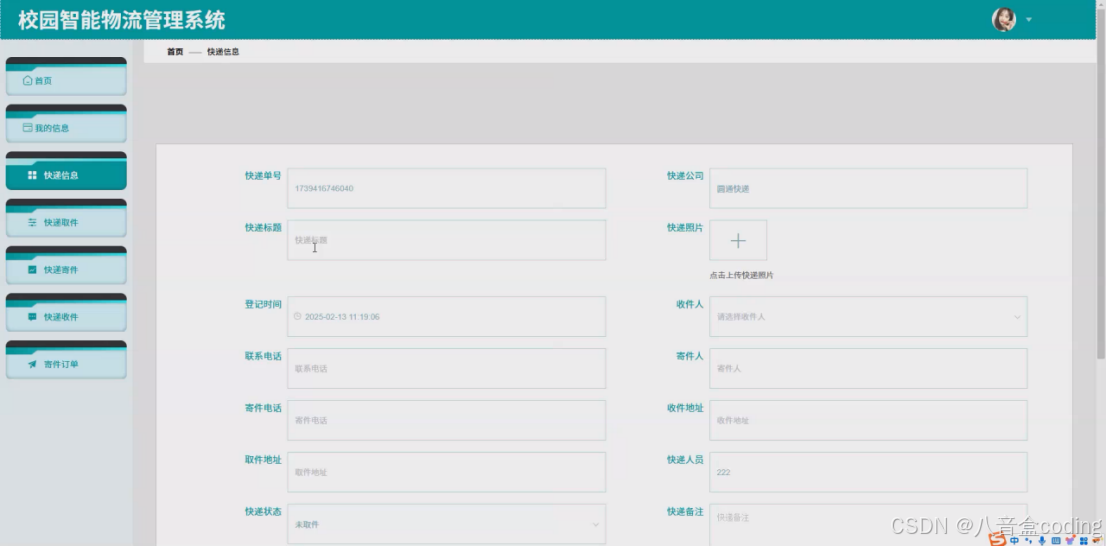Click the 点击上传快递照片 hint text
Image resolution: width=1106 pixels, height=546 pixels.
point(741,275)
